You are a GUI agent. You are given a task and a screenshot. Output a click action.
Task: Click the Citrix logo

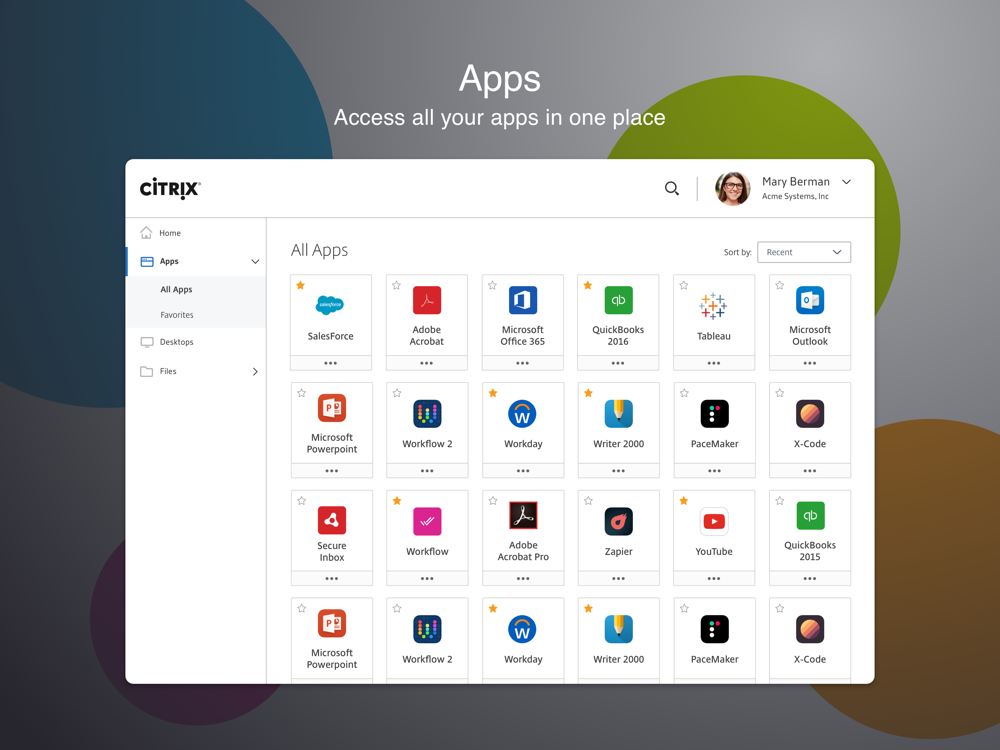170,189
